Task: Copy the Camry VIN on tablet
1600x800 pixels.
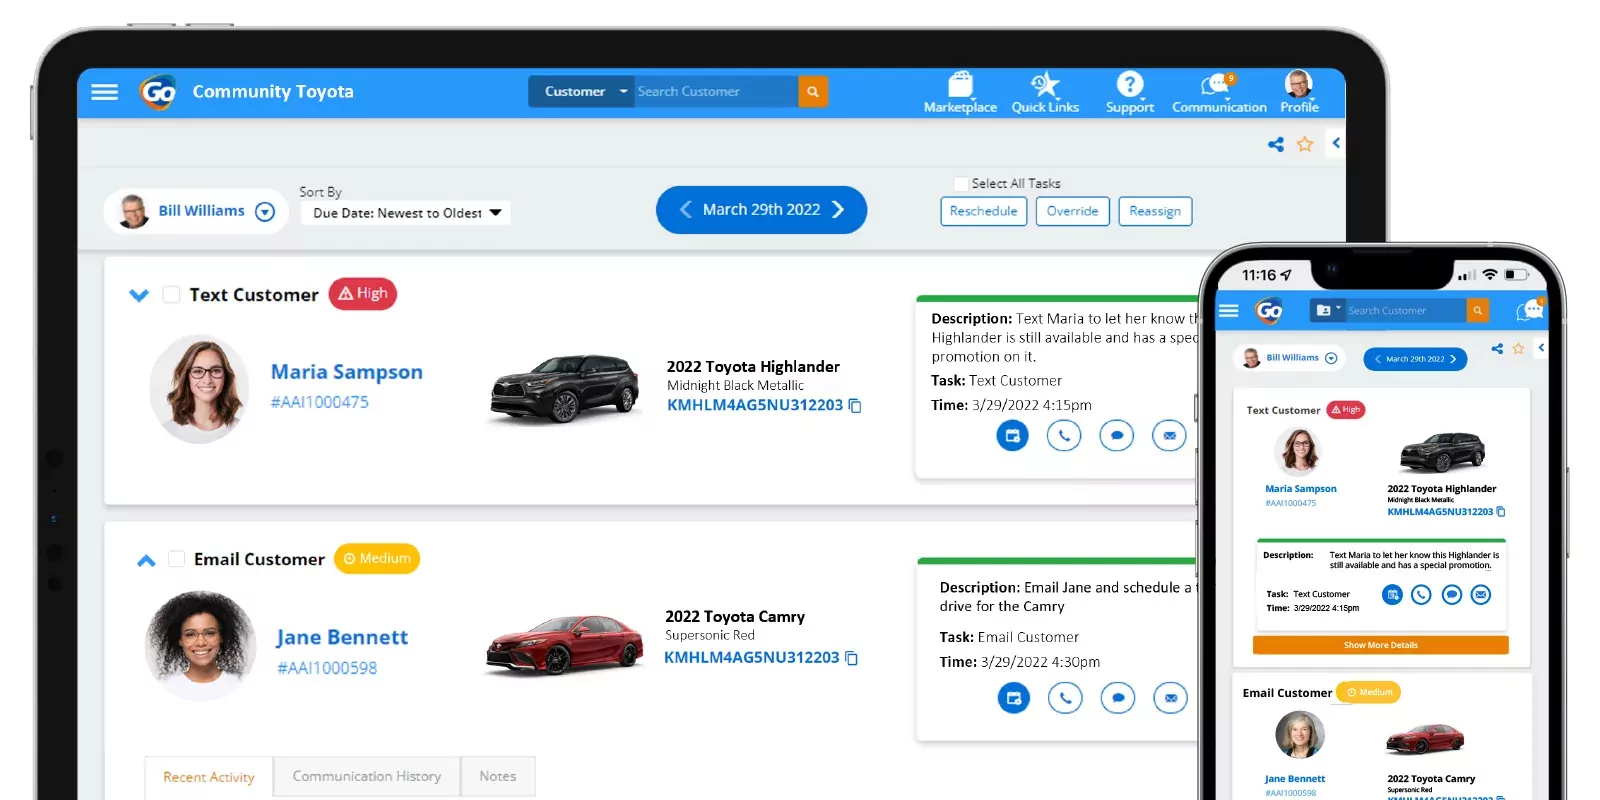Action: click(852, 658)
